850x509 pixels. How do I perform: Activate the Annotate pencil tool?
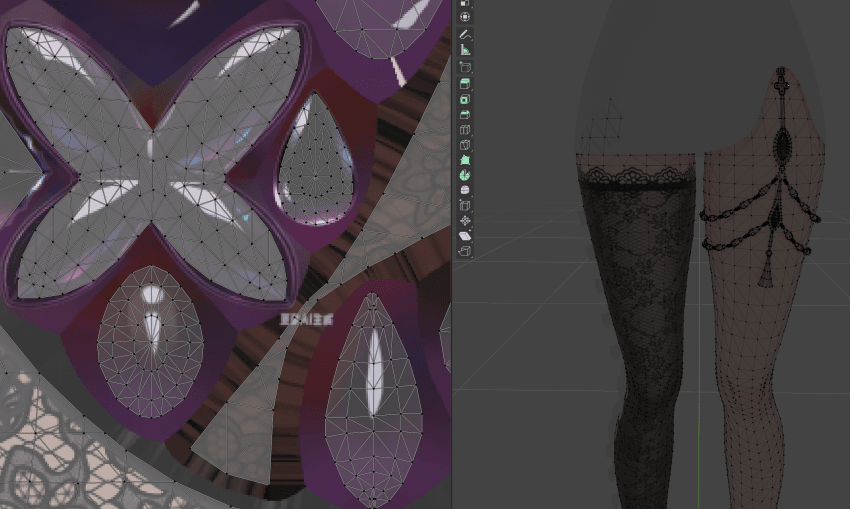pyautogui.click(x=465, y=34)
